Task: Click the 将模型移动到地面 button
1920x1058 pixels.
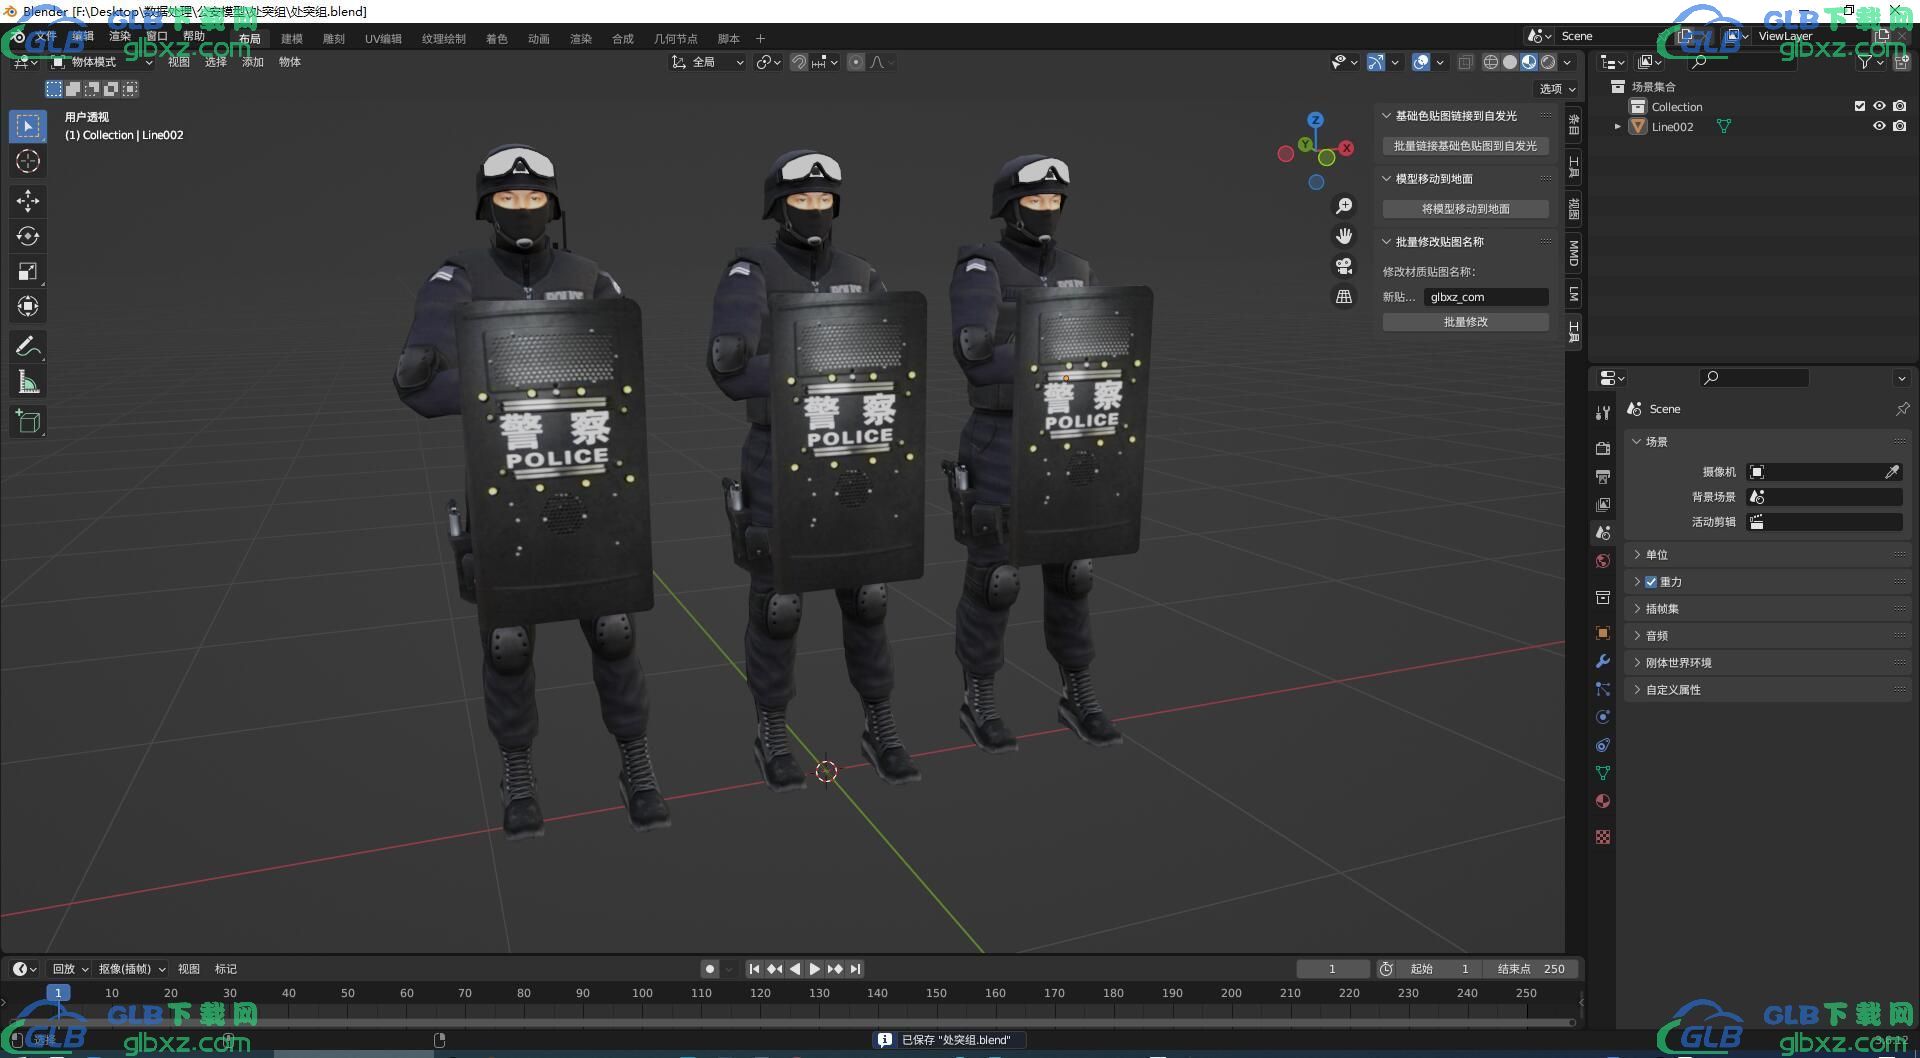Action: tap(1465, 209)
